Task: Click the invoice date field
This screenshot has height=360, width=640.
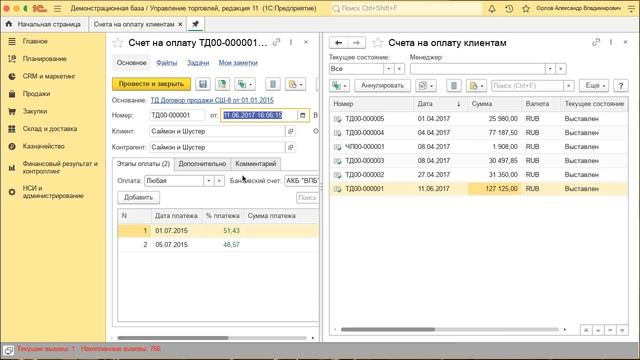Action: pos(259,115)
